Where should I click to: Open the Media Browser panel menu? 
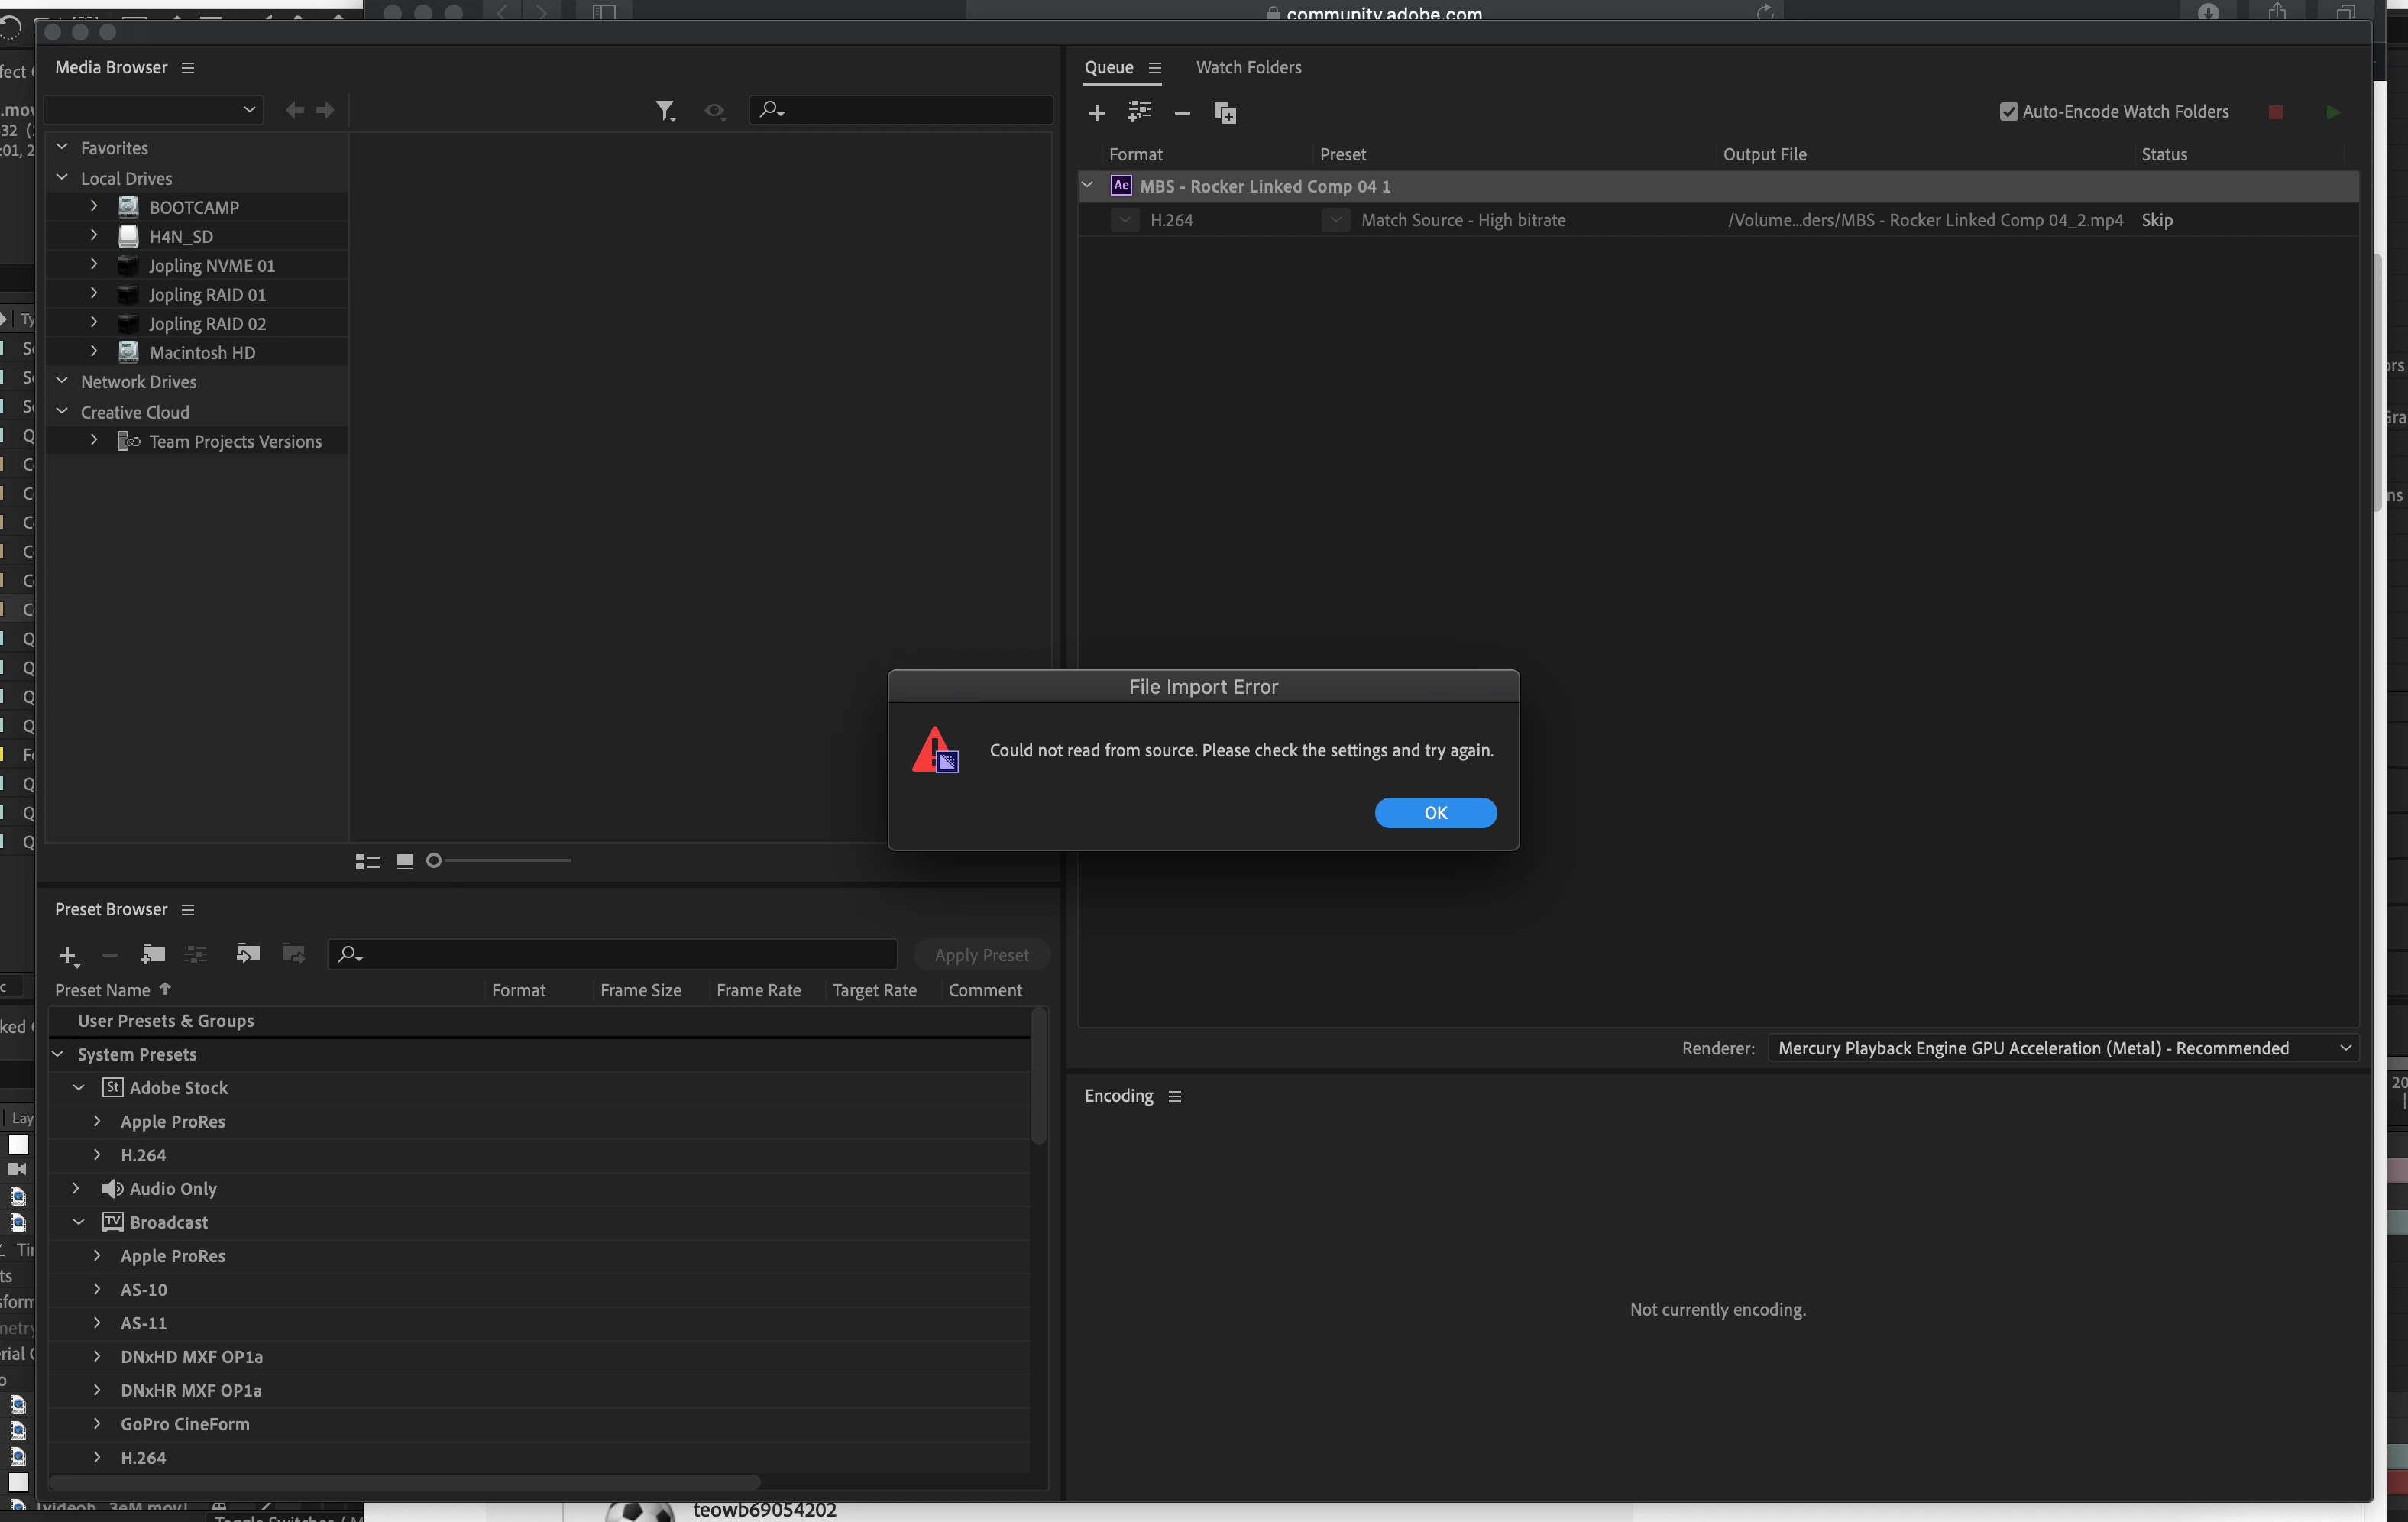pyautogui.click(x=188, y=67)
